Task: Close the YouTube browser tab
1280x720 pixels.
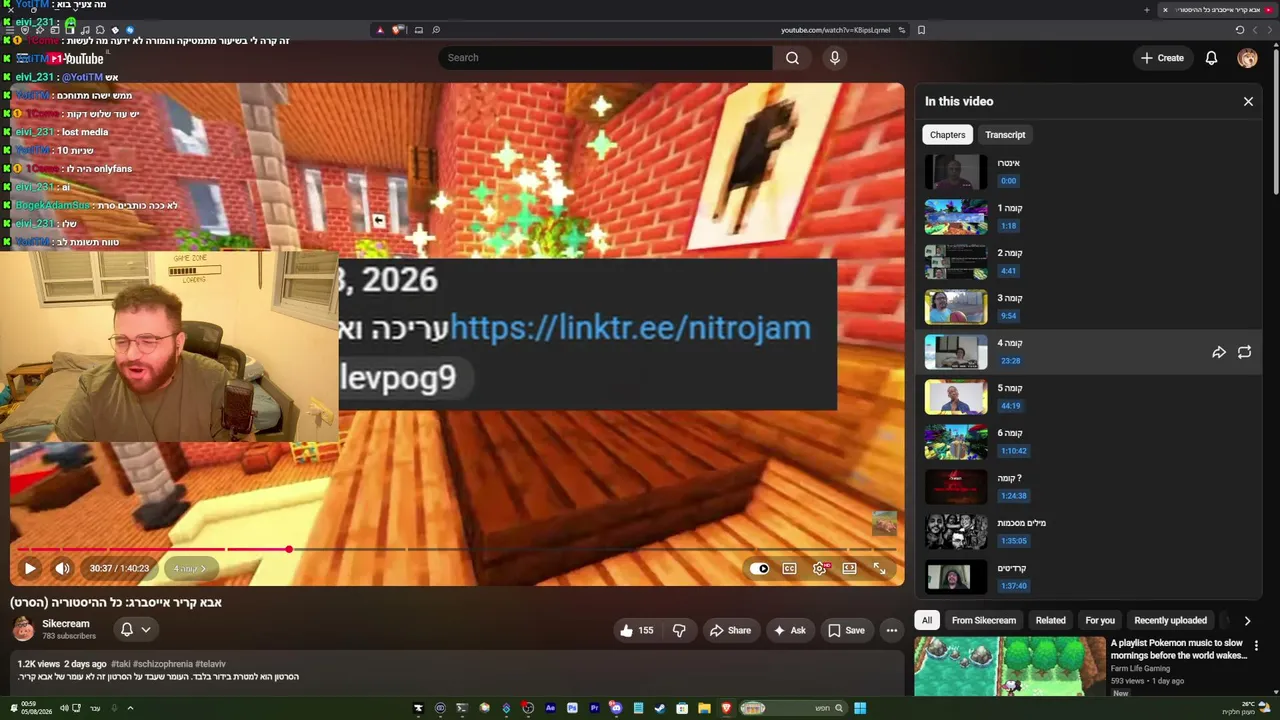Action: pyautogui.click(x=1165, y=10)
